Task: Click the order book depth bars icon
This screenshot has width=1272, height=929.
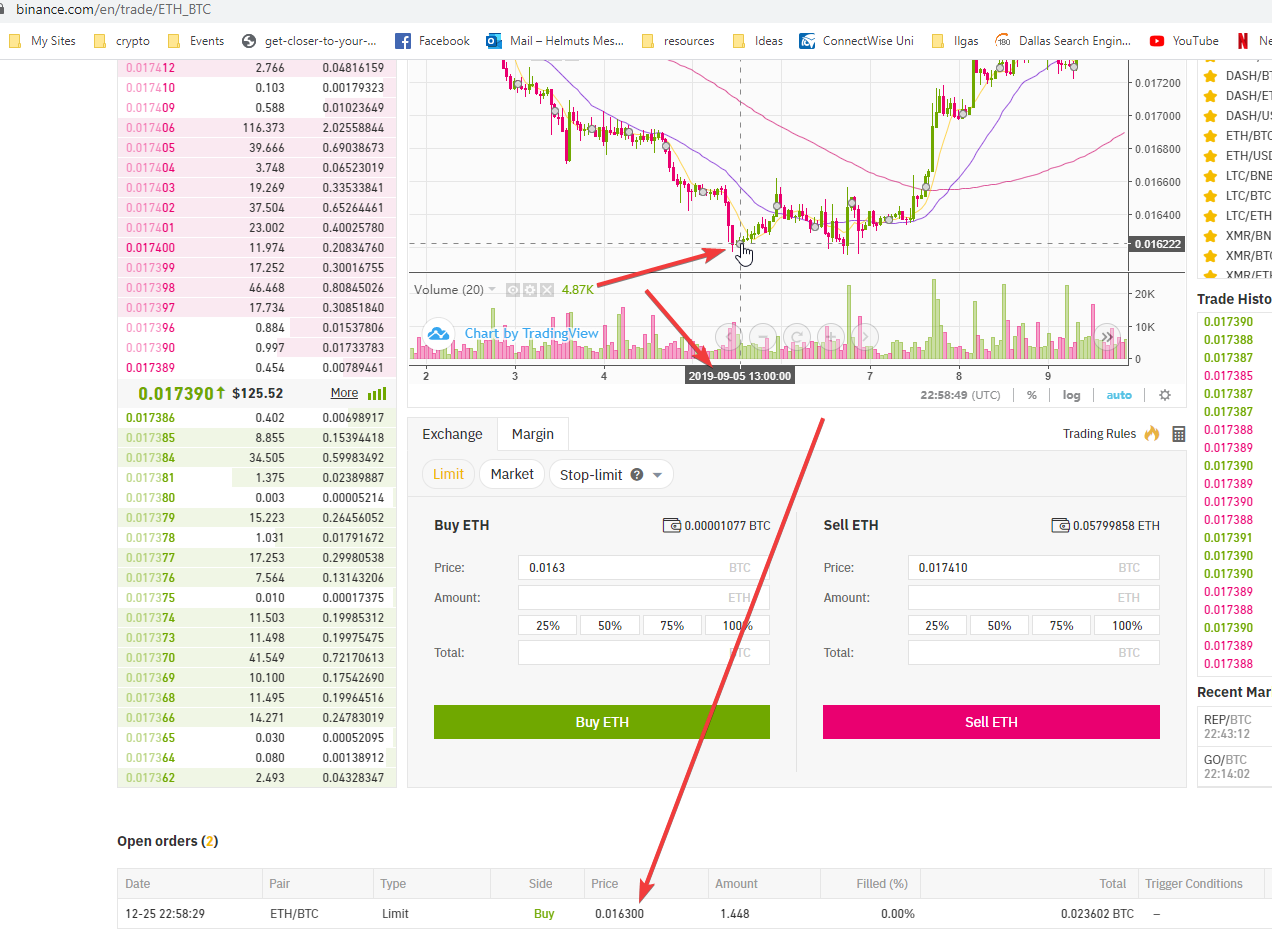Action: point(377,394)
